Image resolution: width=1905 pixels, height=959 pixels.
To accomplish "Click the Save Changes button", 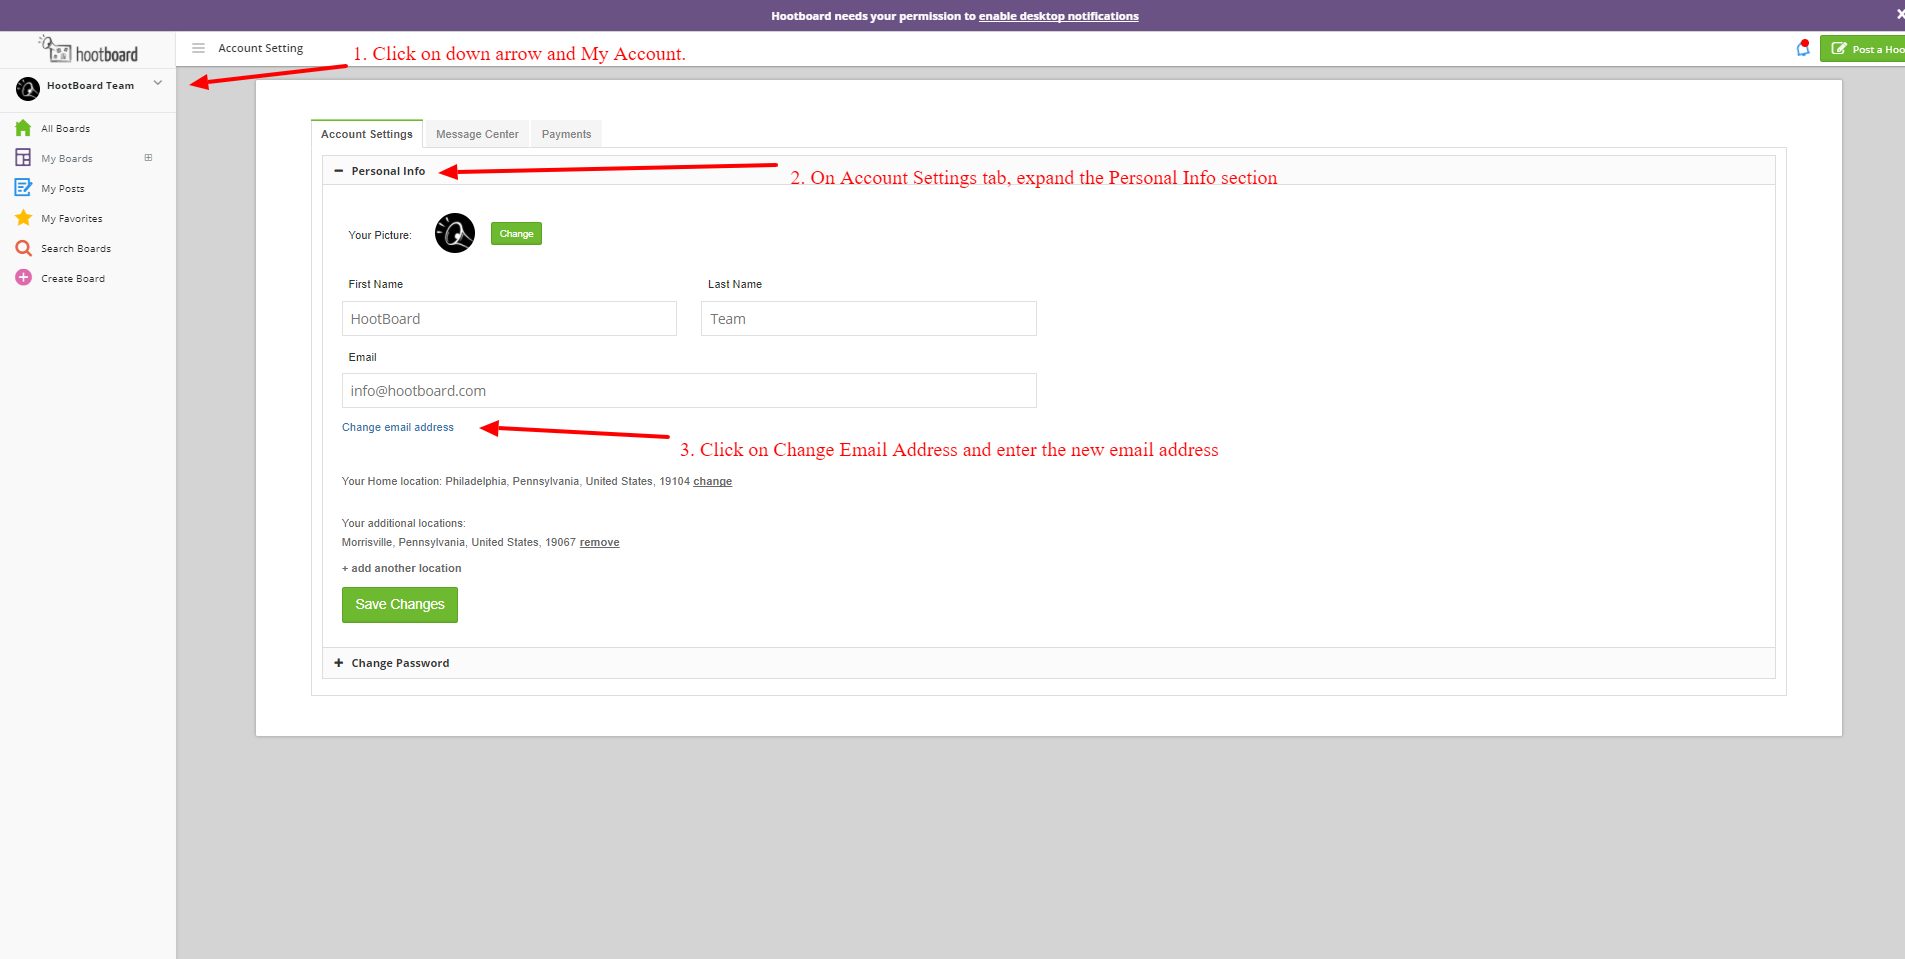I will tap(400, 605).
